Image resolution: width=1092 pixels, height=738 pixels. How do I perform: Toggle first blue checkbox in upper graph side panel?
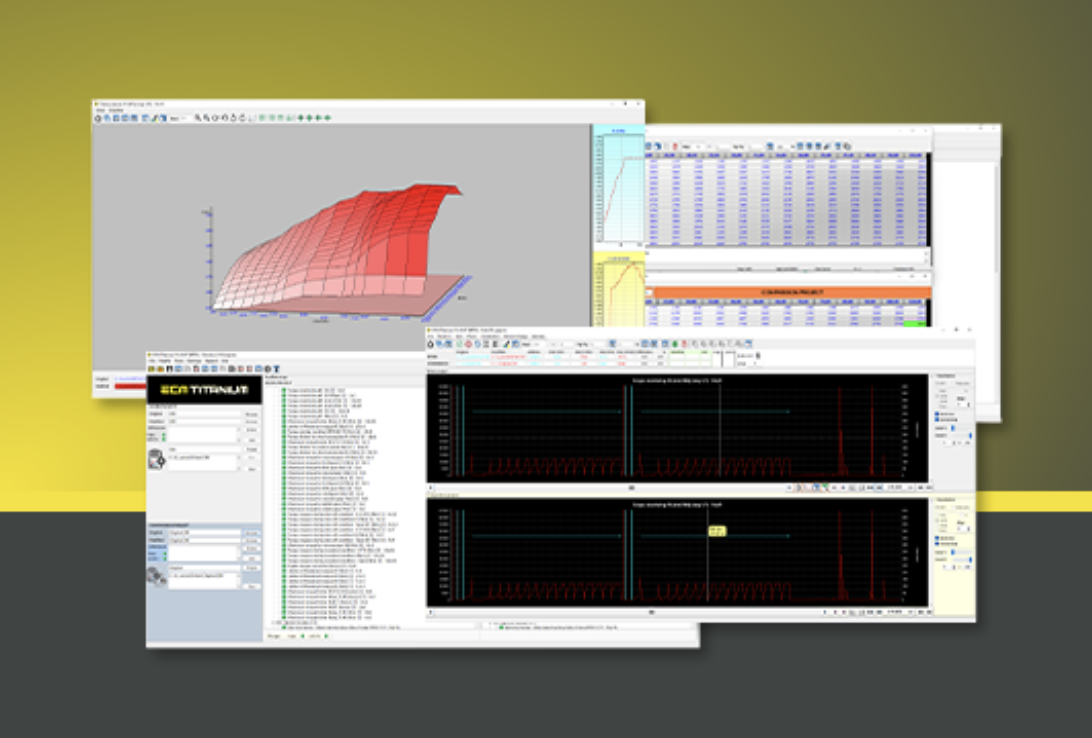point(936,412)
